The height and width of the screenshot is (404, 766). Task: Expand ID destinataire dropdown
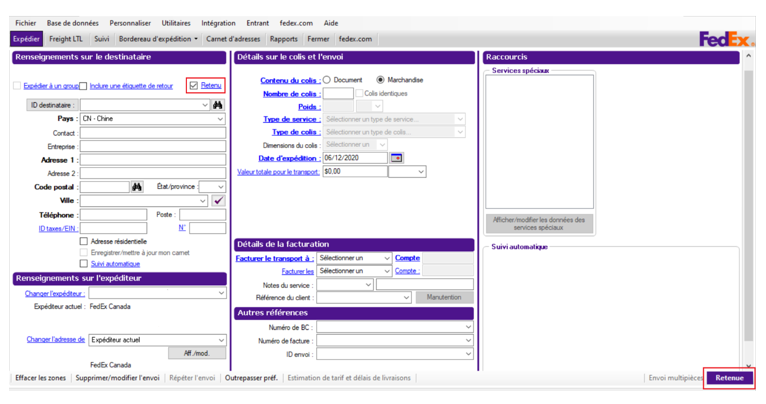(x=205, y=105)
